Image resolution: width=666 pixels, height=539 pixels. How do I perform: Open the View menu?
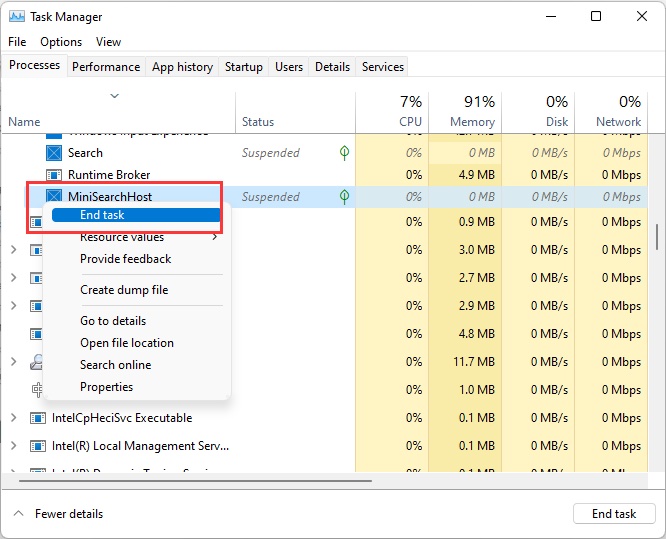[x=108, y=42]
